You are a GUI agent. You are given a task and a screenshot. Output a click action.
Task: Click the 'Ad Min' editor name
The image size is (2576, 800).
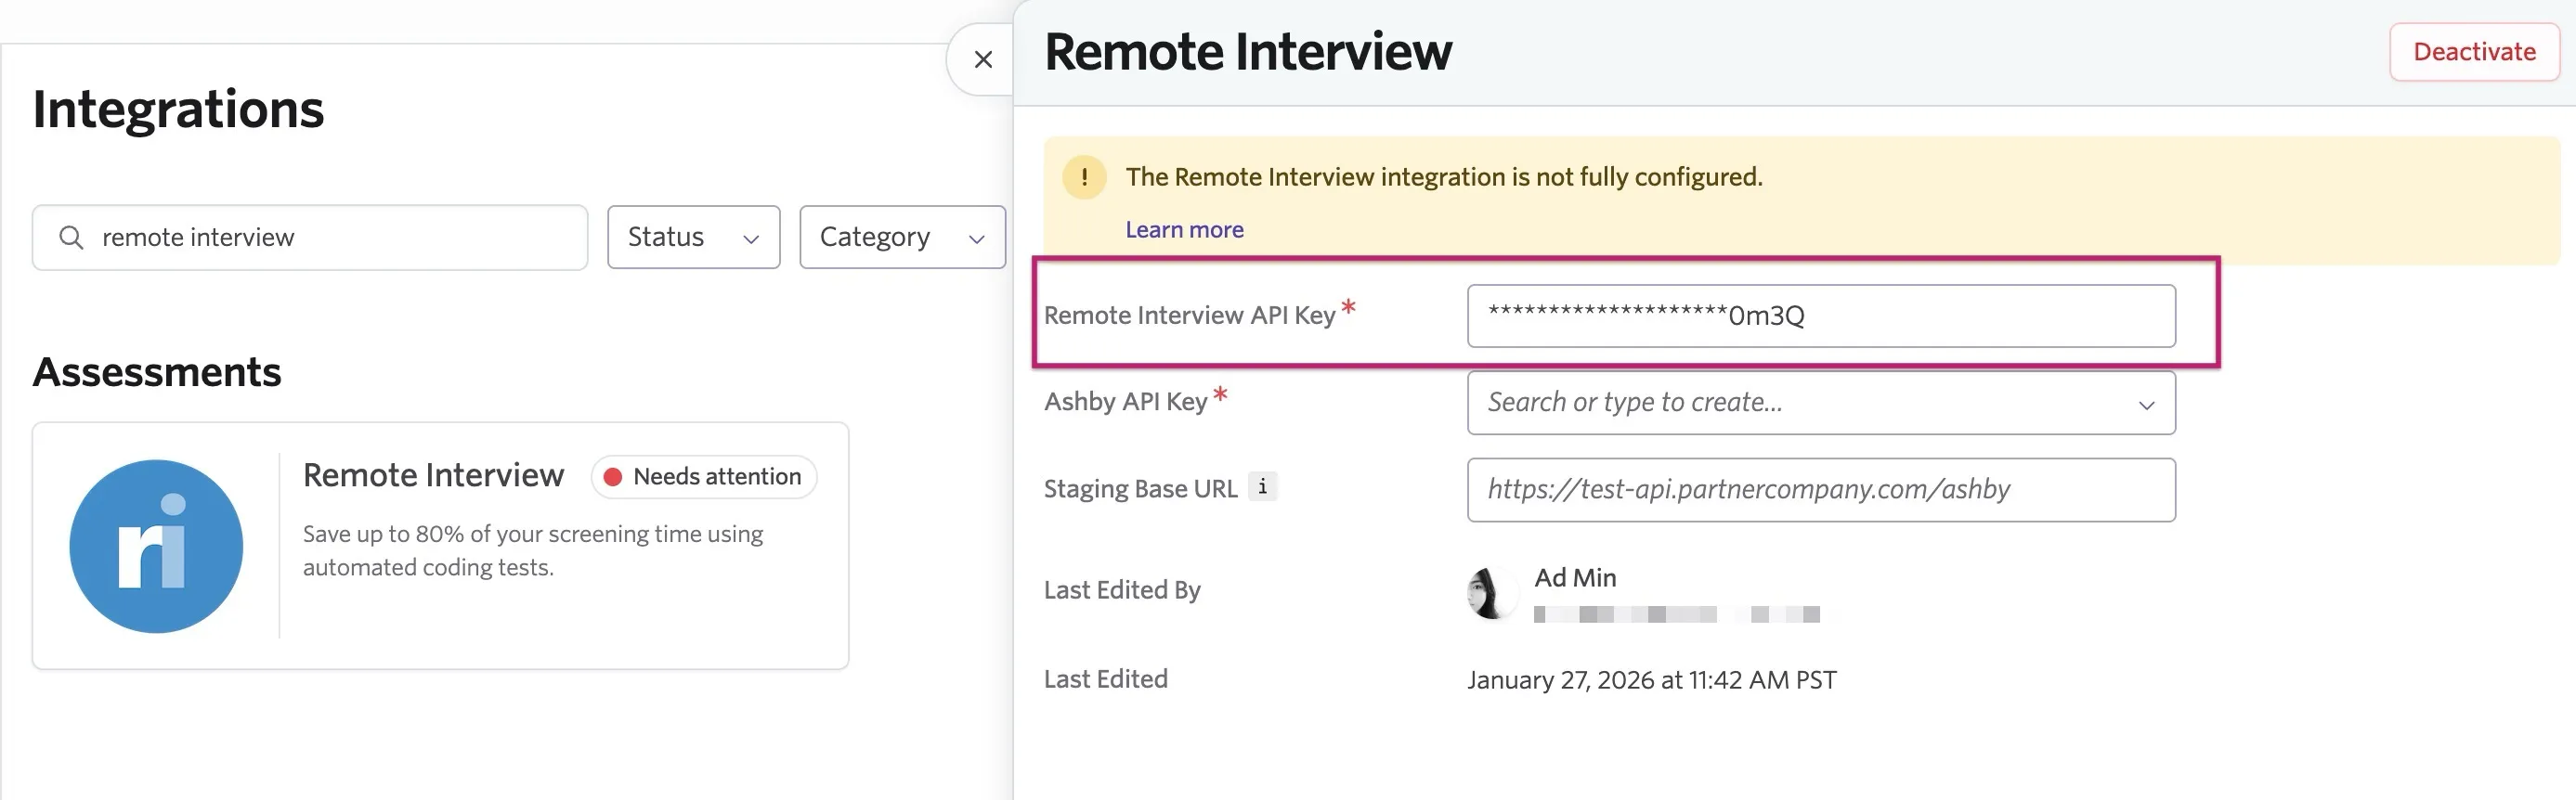1575,577
